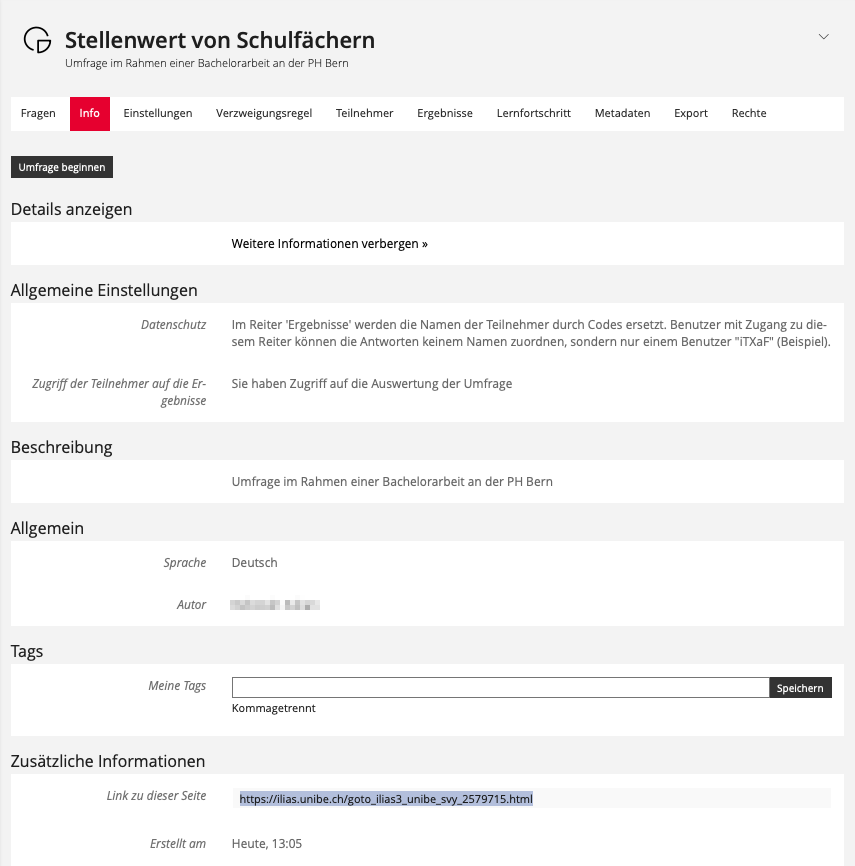Click the survey pie-chart icon beside the title
The width and height of the screenshot is (855, 866).
(x=37, y=40)
